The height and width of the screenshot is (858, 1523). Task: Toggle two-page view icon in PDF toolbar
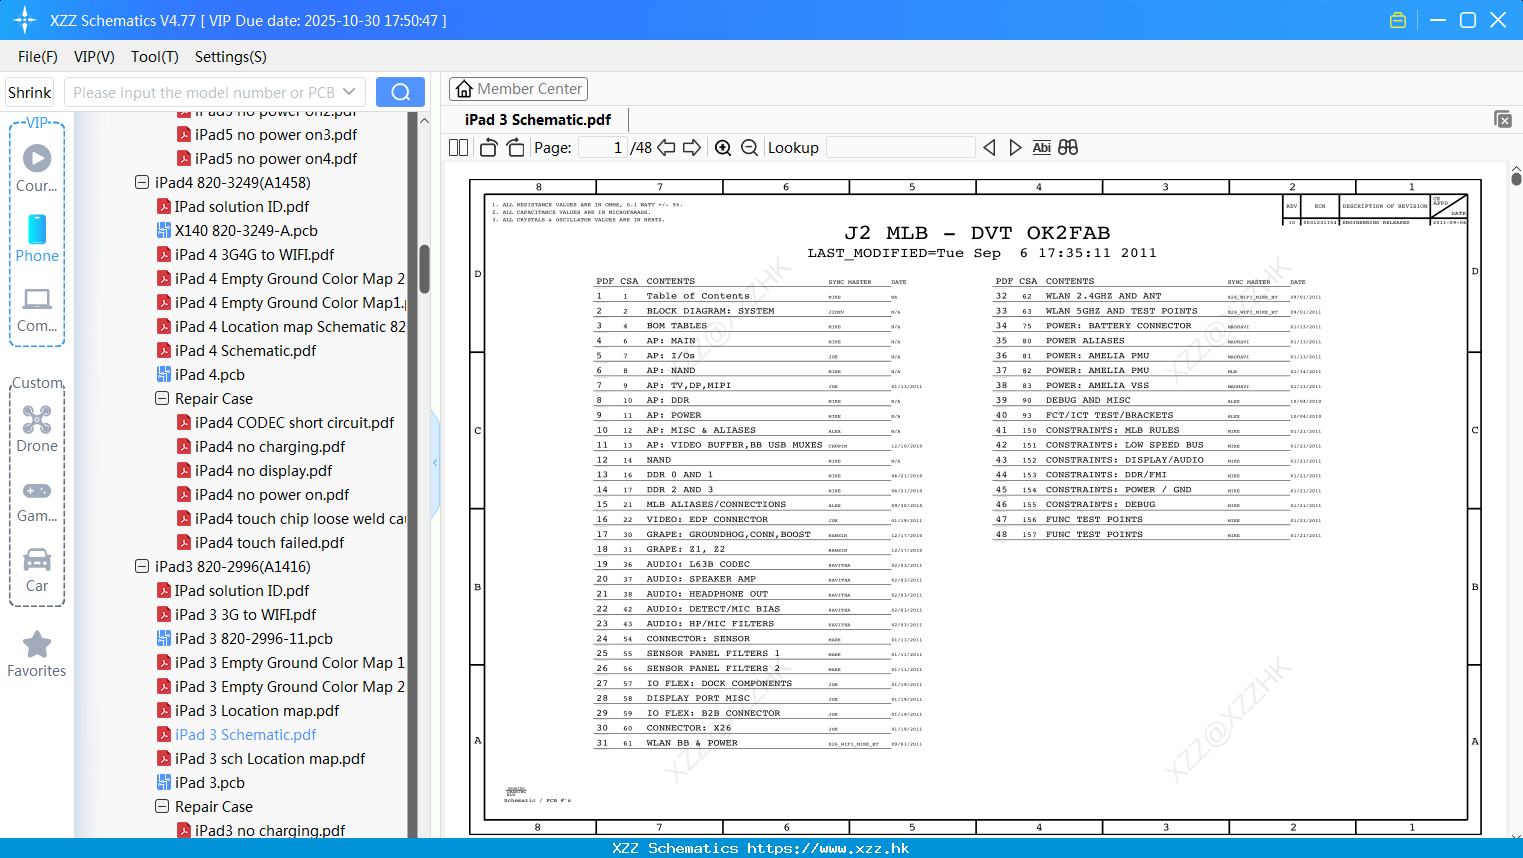pos(459,148)
